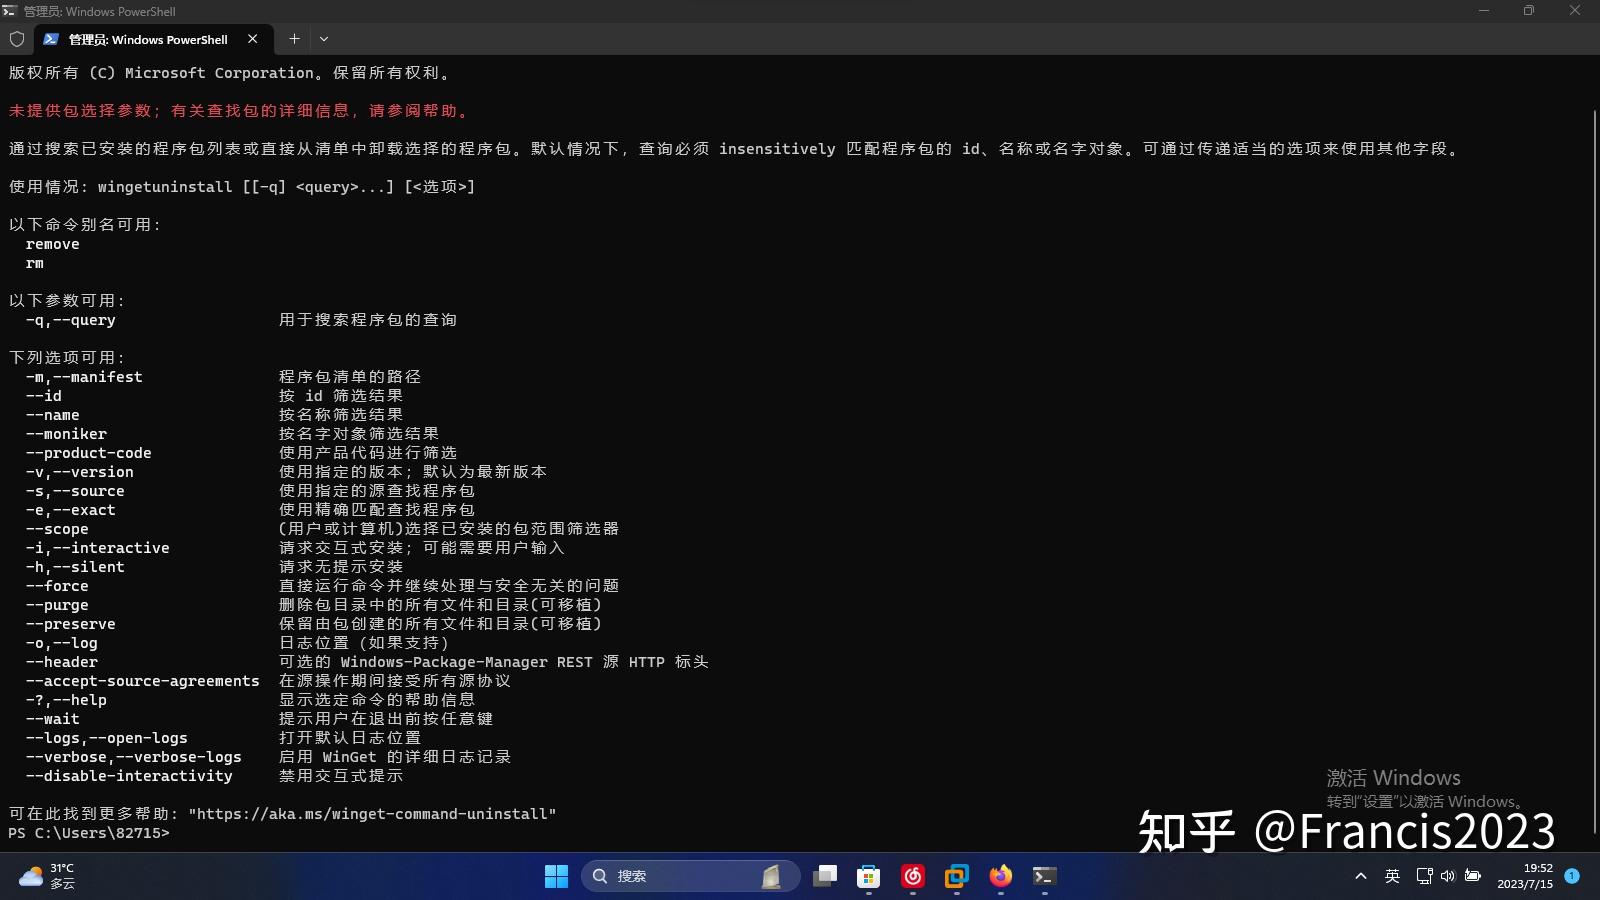Click the -v,--version option text
The height and width of the screenshot is (900, 1600).
point(80,472)
